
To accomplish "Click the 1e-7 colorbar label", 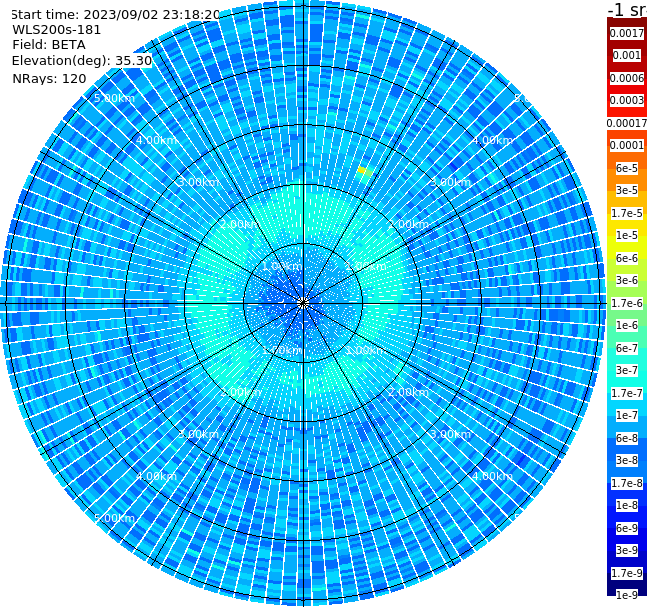I will click(627, 415).
